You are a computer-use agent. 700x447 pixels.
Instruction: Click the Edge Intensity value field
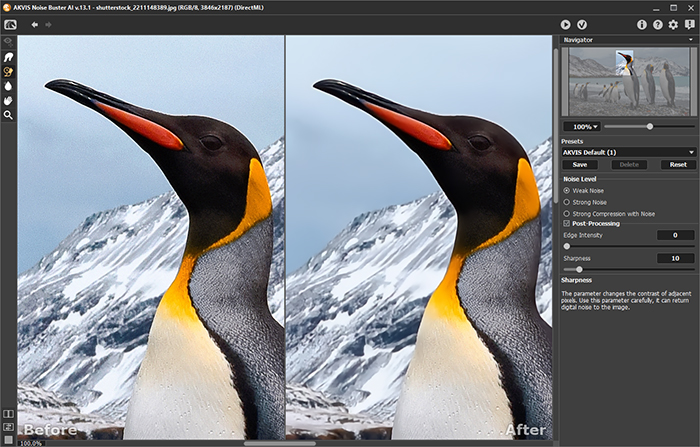pos(675,235)
